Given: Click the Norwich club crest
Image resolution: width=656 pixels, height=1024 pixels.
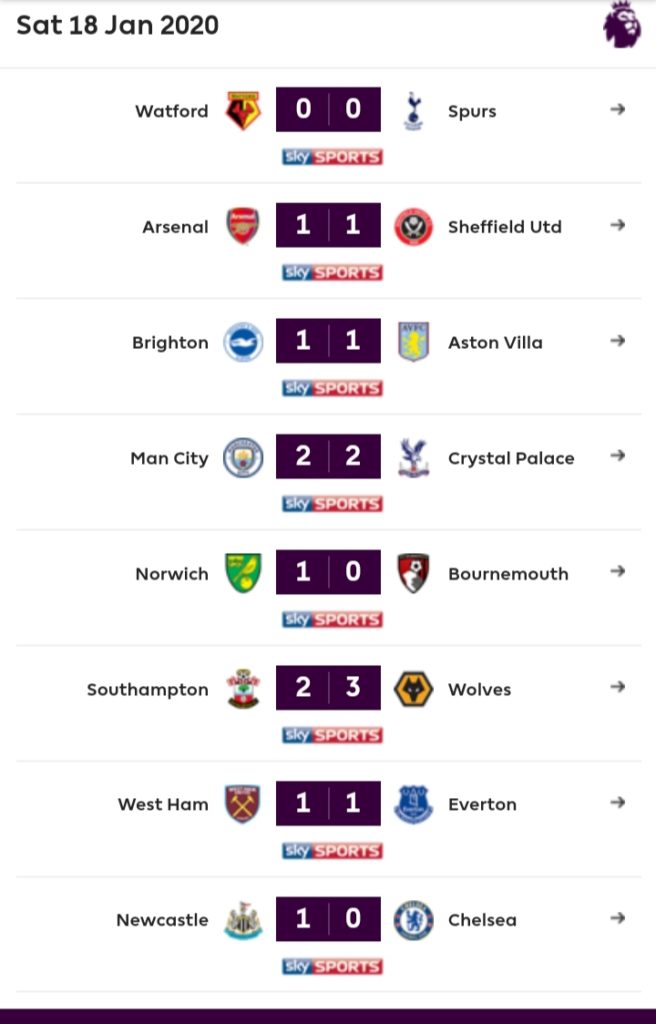Looking at the screenshot, I should coord(243,573).
